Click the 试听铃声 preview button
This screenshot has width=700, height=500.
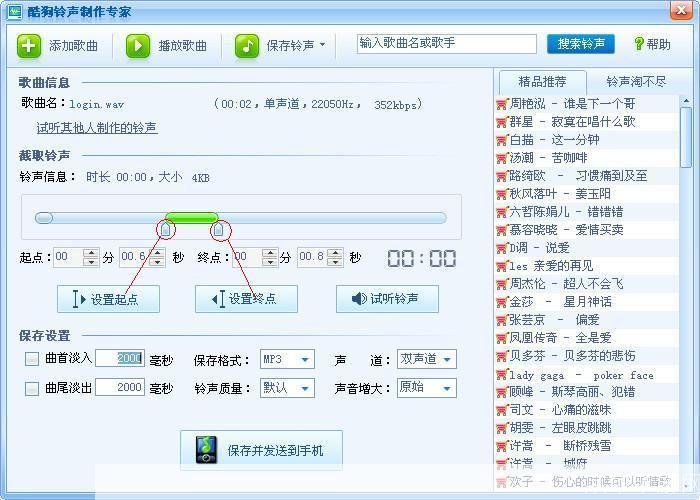point(388,299)
